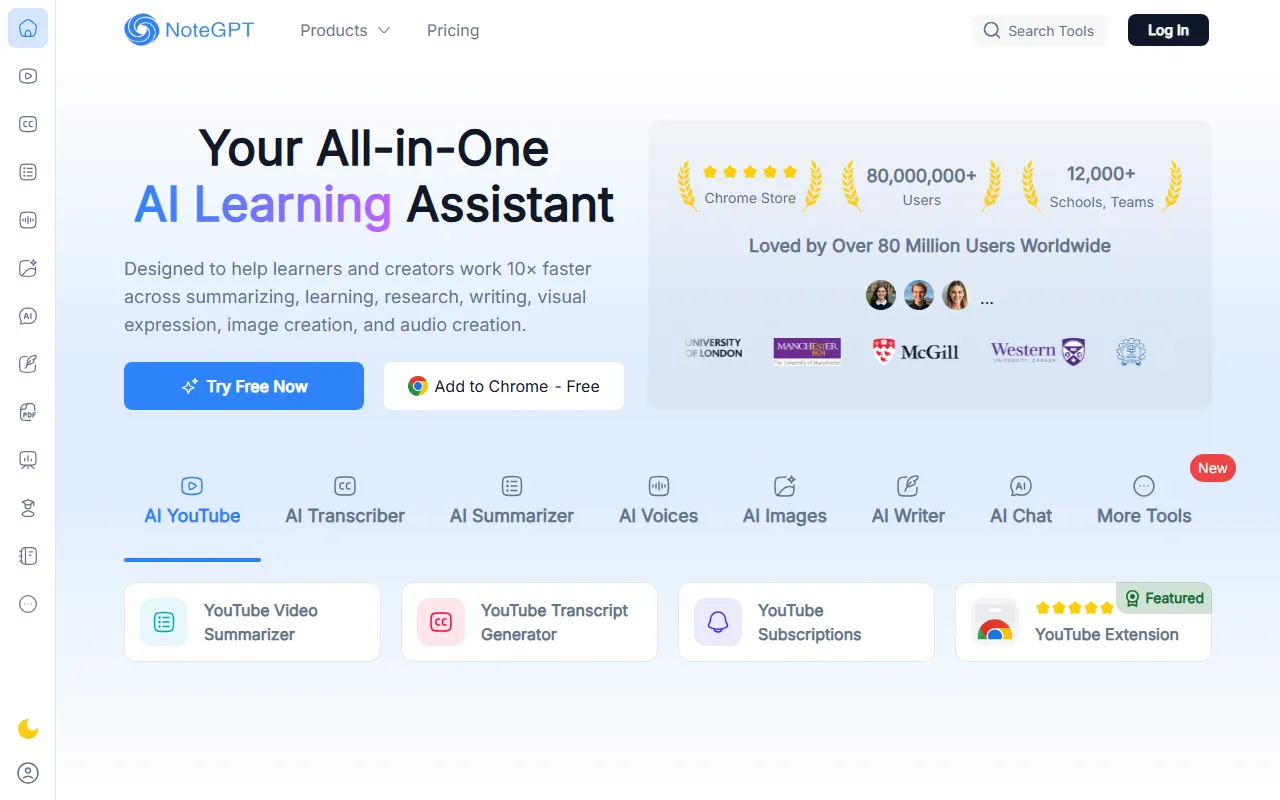Image resolution: width=1280 pixels, height=800 pixels.
Task: Click the PDF tool sidebar icon
Action: pyautogui.click(x=28, y=412)
